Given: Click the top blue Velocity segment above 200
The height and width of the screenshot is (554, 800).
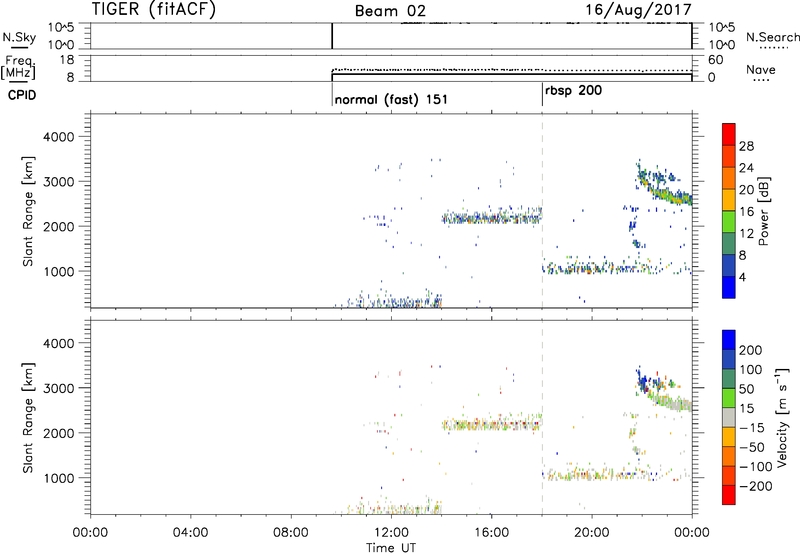Looking at the screenshot, I should (x=729, y=340).
